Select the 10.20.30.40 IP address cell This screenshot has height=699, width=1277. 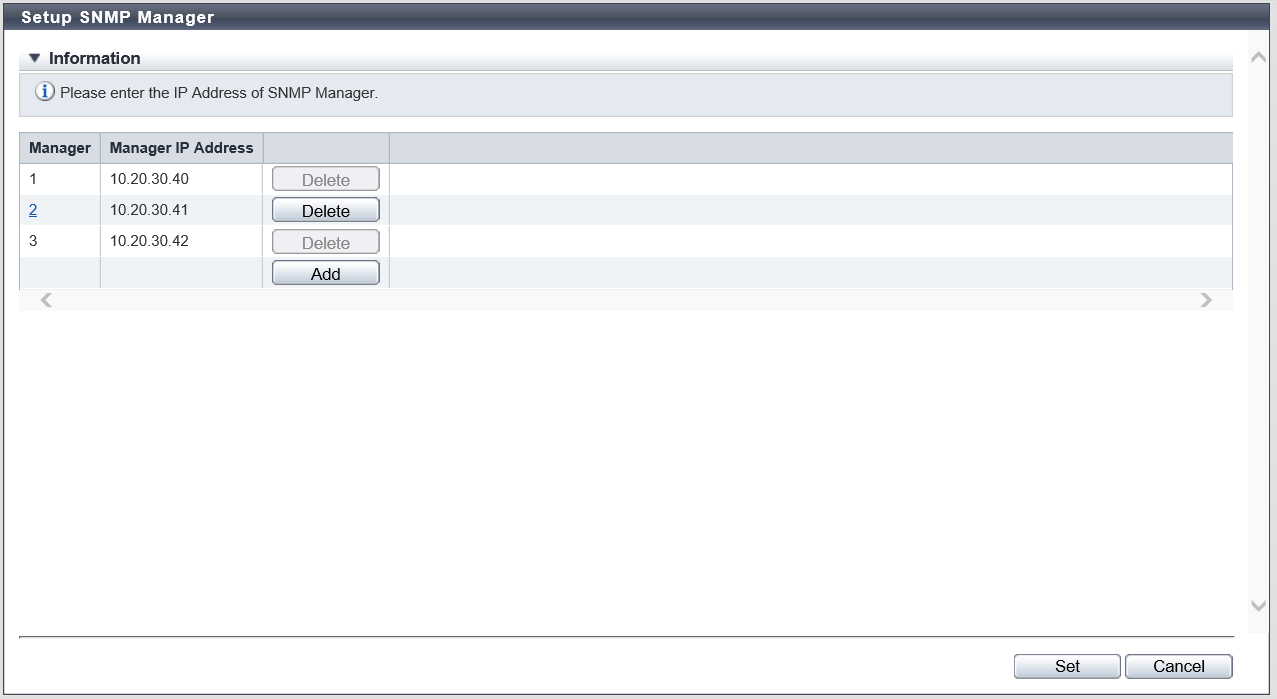[149, 179]
